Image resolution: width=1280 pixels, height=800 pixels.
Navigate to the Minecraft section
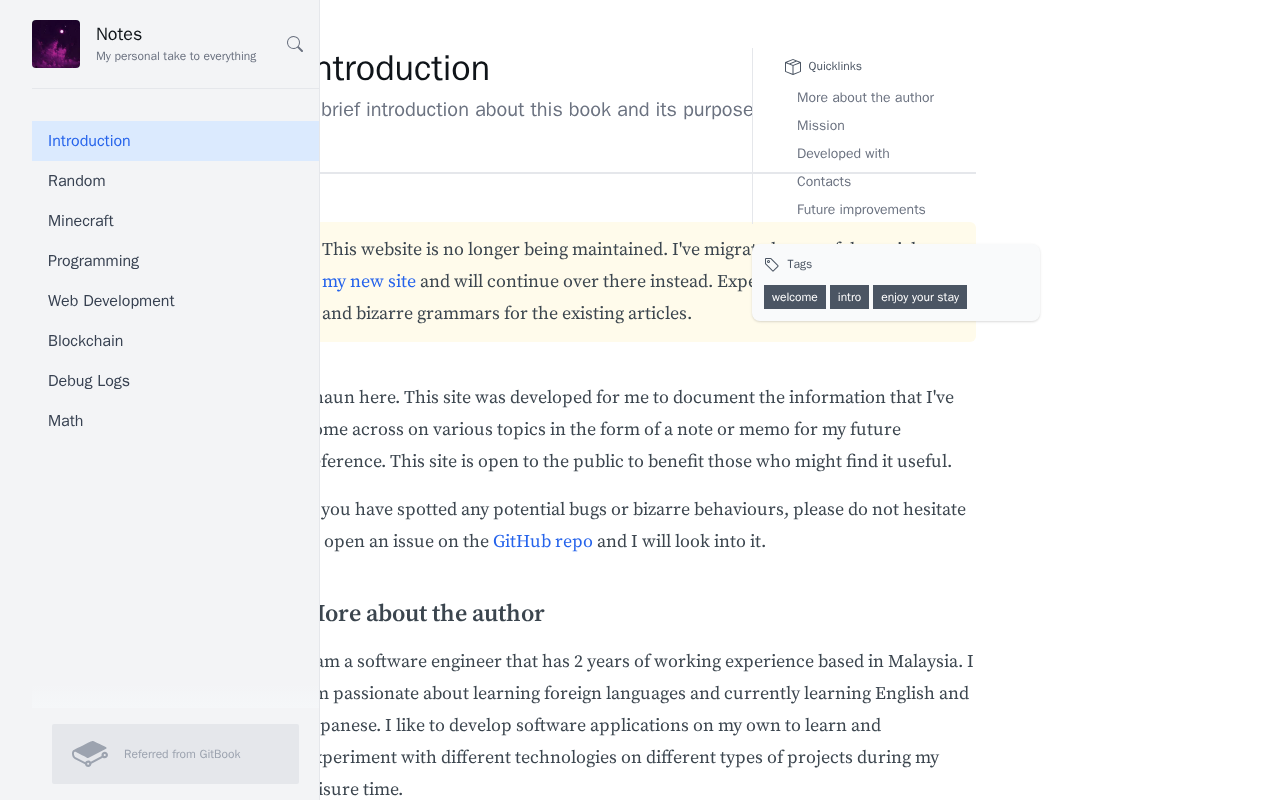click(81, 221)
